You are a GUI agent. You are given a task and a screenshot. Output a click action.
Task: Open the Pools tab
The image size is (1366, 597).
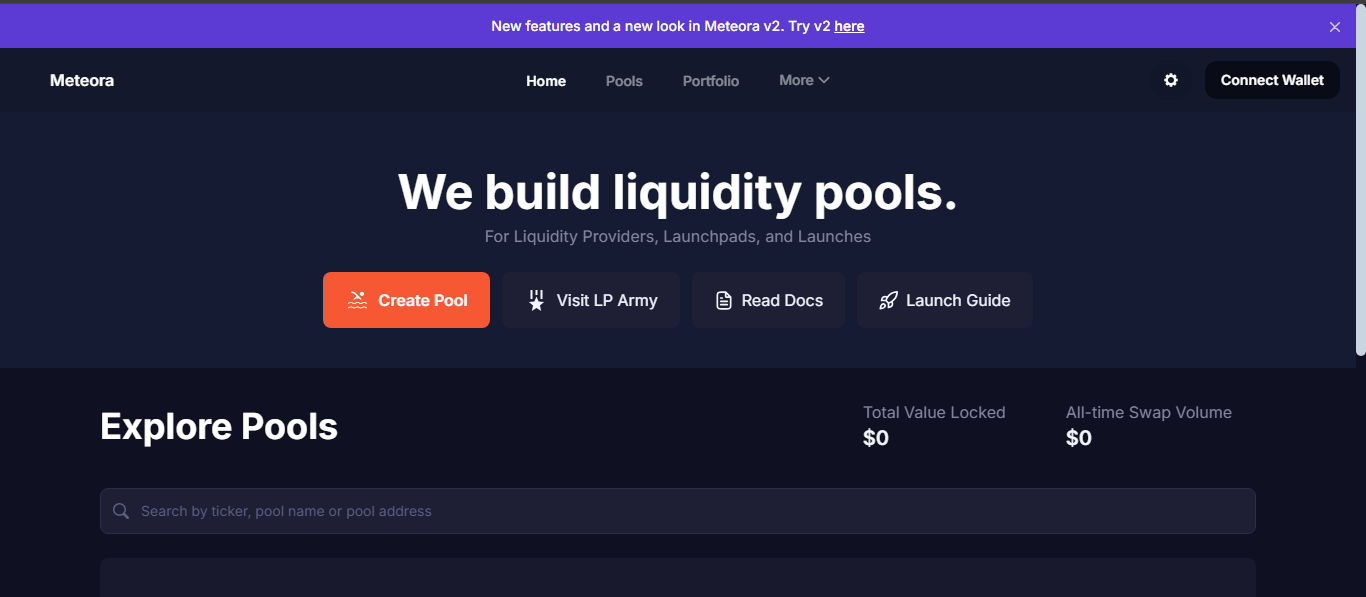pos(624,81)
